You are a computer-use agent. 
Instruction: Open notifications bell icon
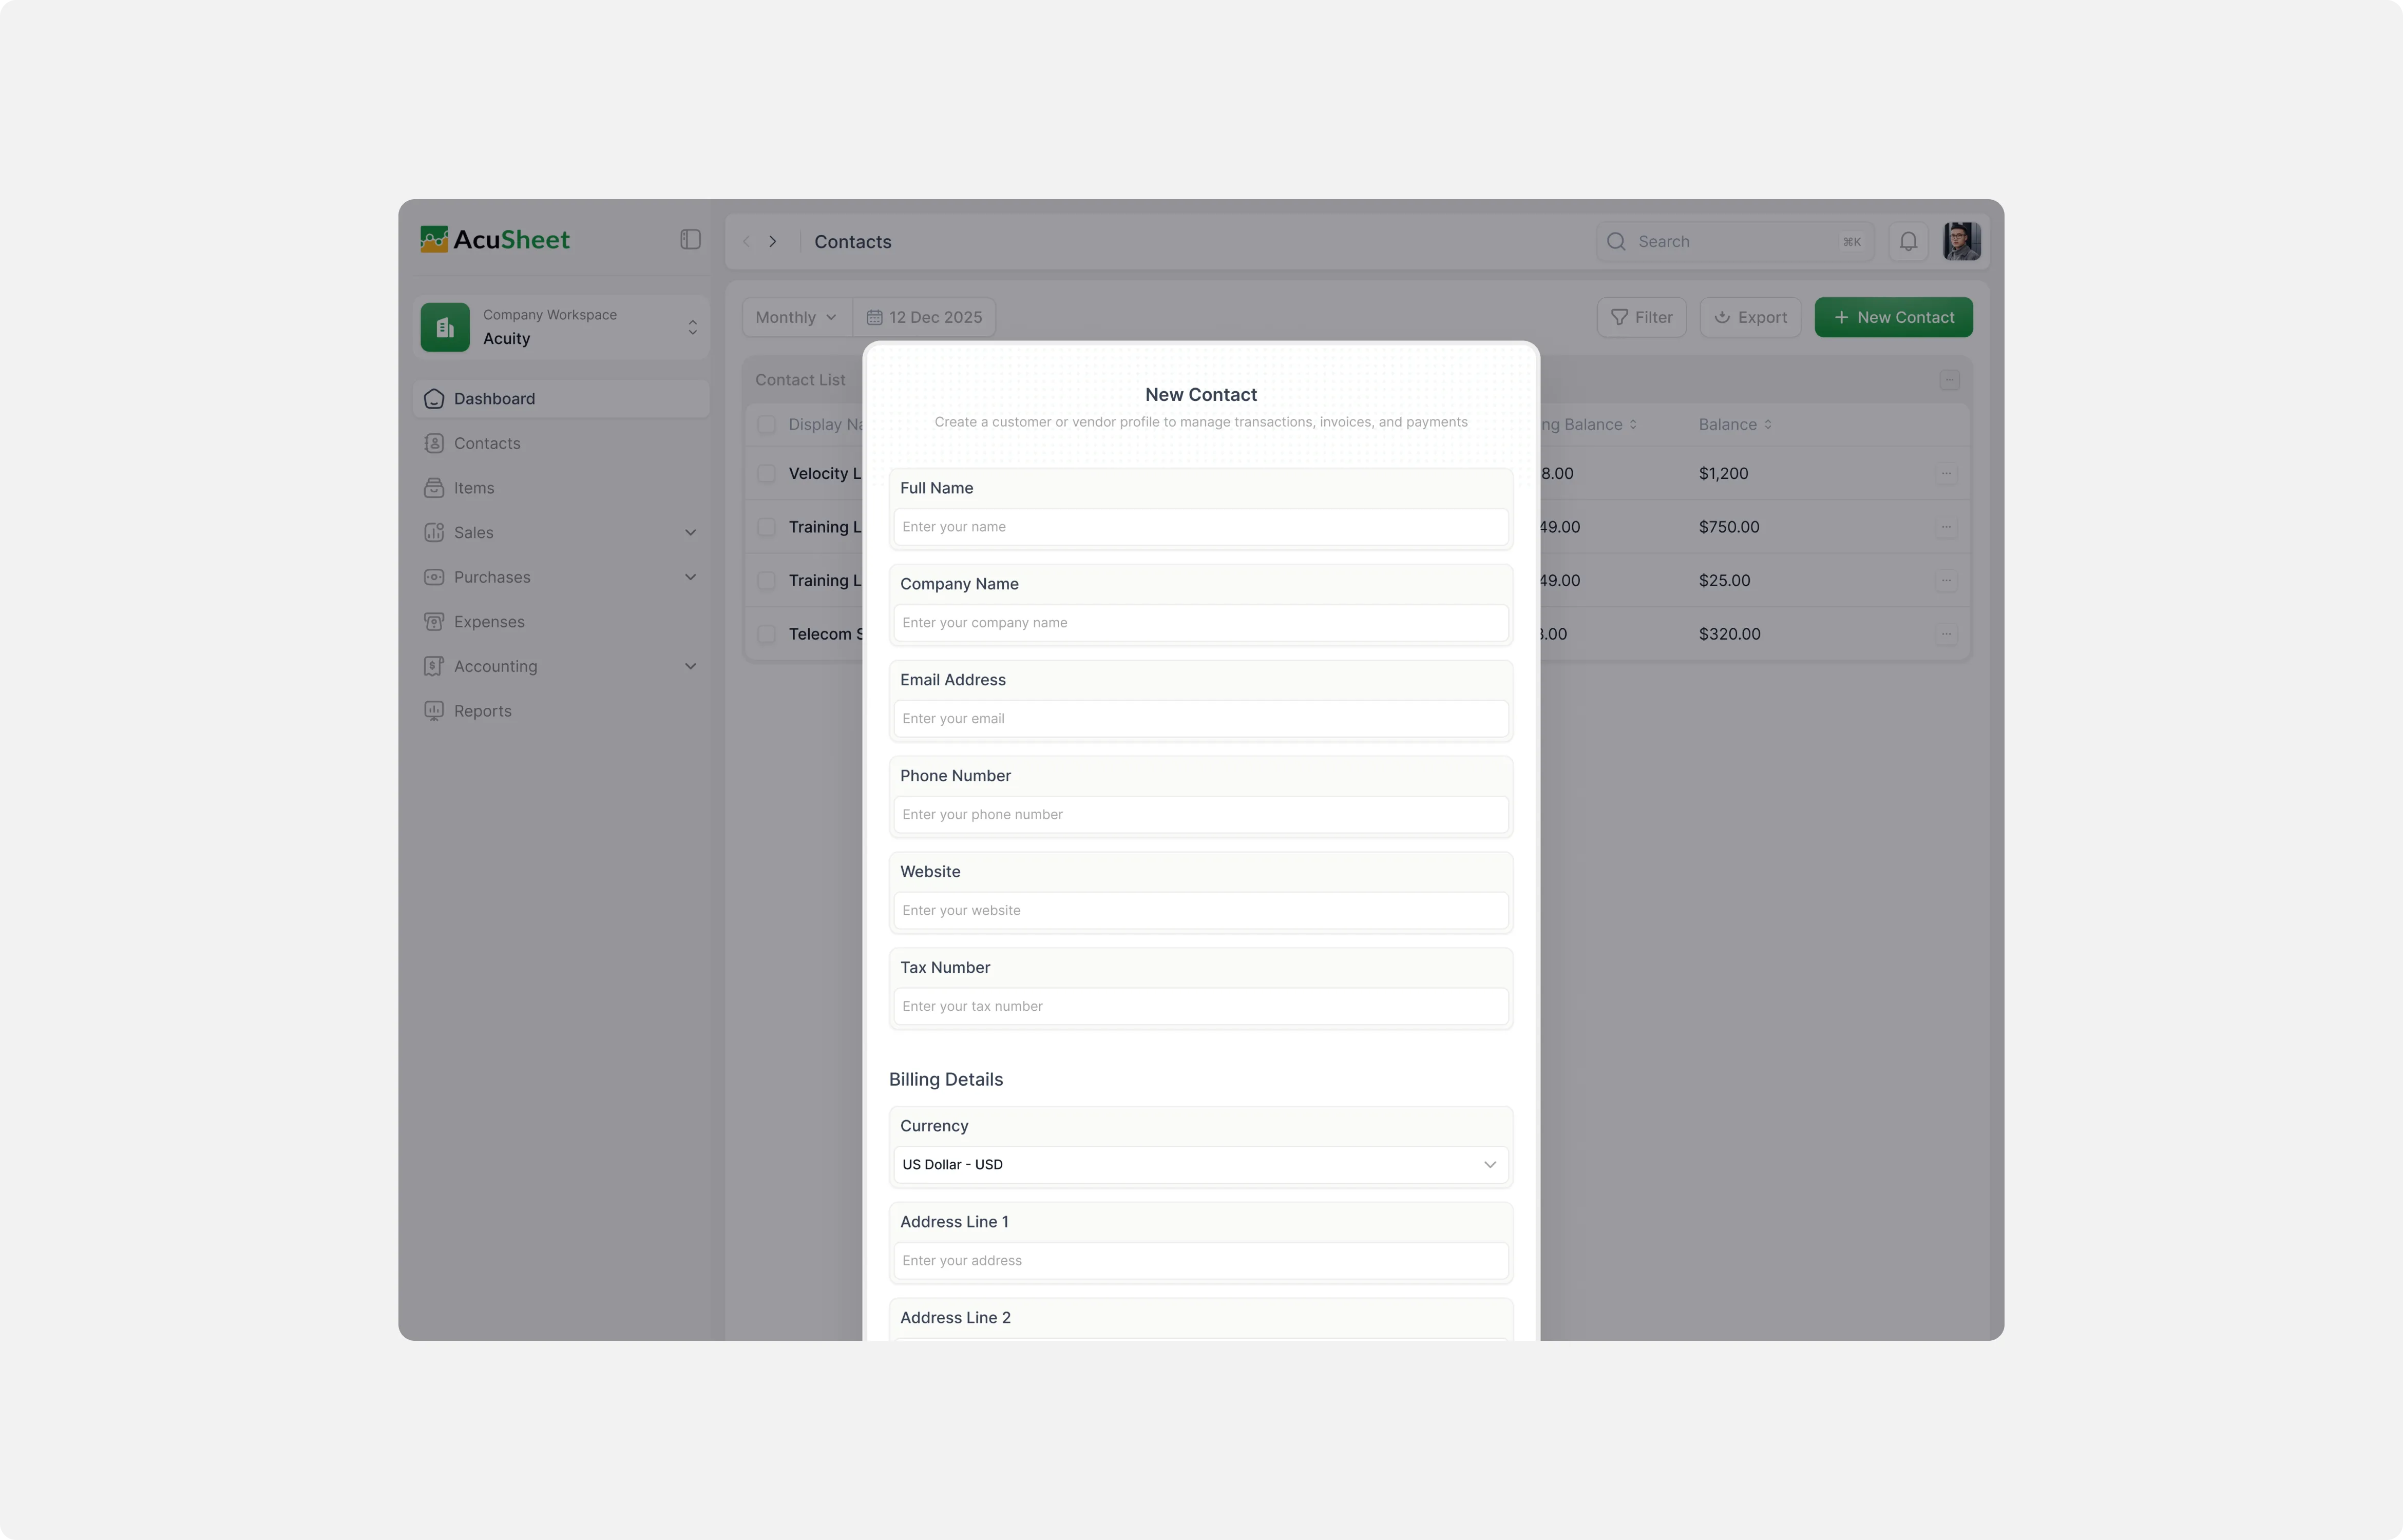point(1908,242)
